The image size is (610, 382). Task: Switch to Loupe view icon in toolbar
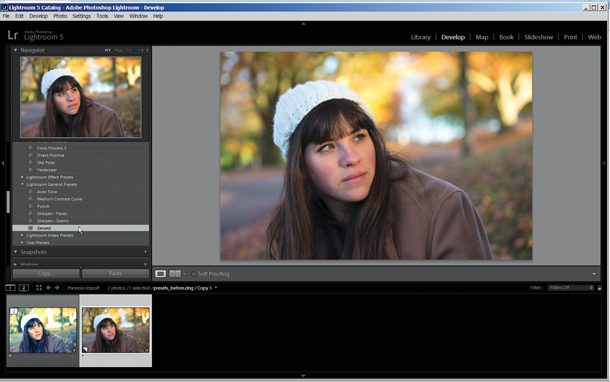pyautogui.click(x=160, y=274)
